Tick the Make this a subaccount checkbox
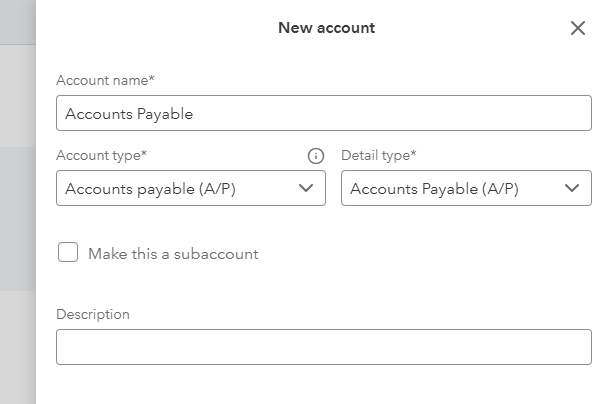602x404 pixels. coord(68,252)
